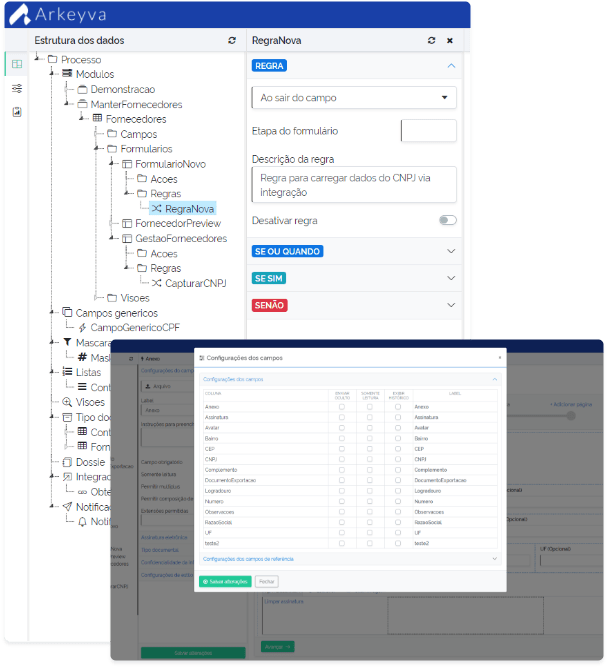Click the notification bell icon in the tree

[x=82, y=521]
